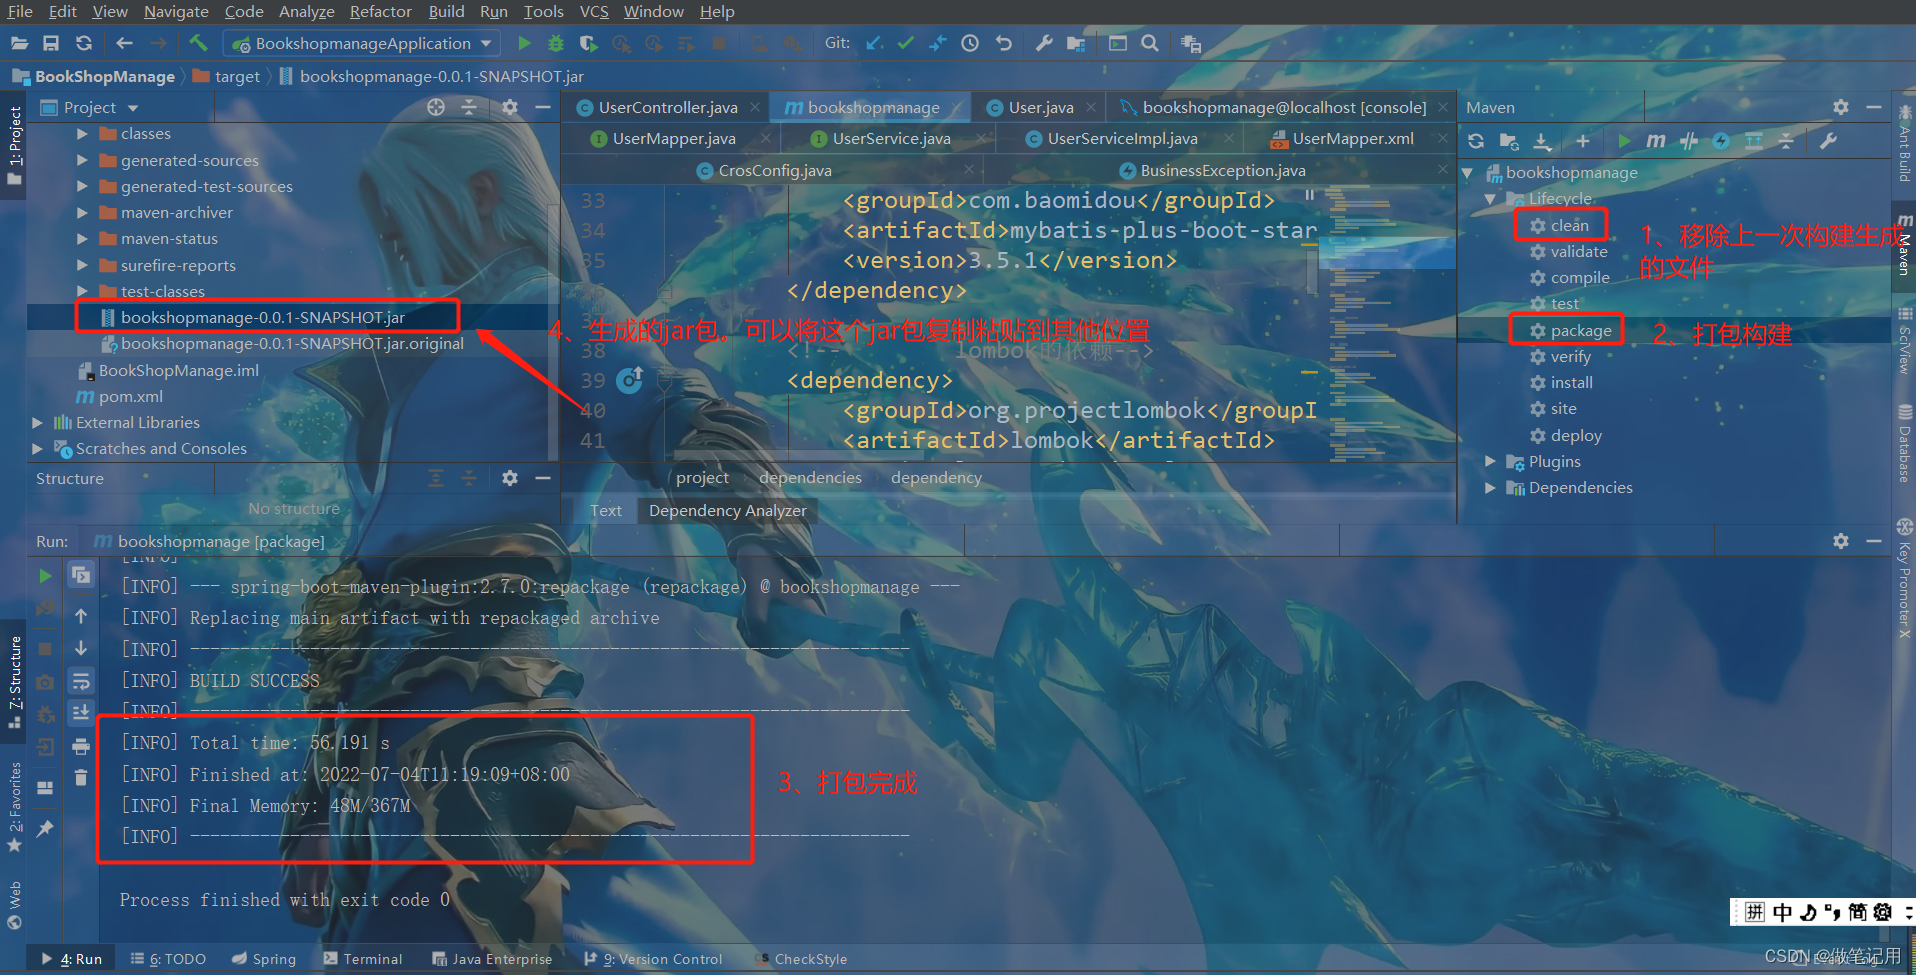Clear the console with the trash icon
The width and height of the screenshot is (1916, 975).
tap(81, 777)
